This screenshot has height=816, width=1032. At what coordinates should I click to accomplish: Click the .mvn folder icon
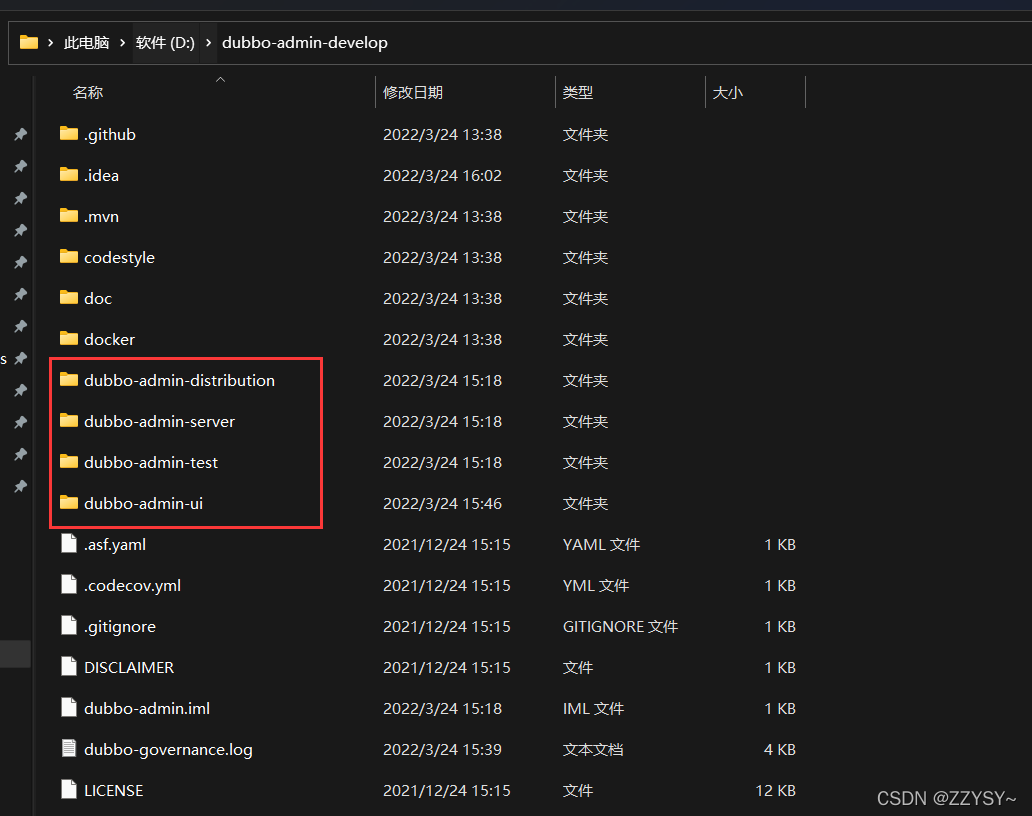(x=68, y=216)
